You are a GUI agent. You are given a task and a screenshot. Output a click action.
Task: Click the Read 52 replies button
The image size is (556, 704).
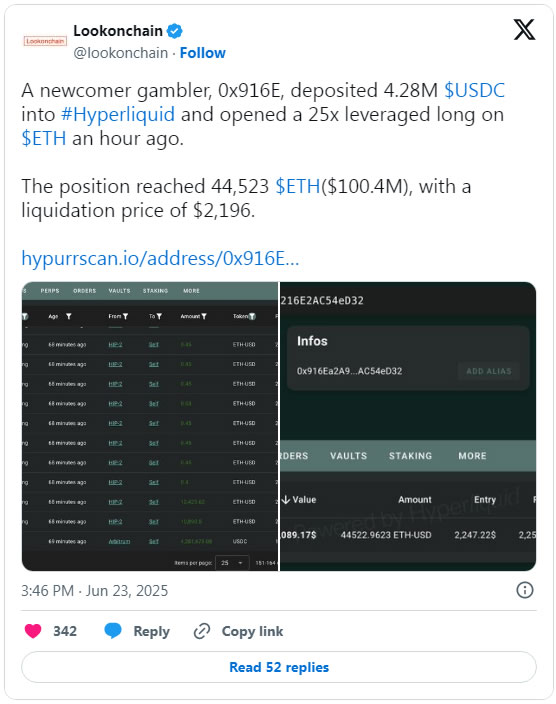point(279,667)
